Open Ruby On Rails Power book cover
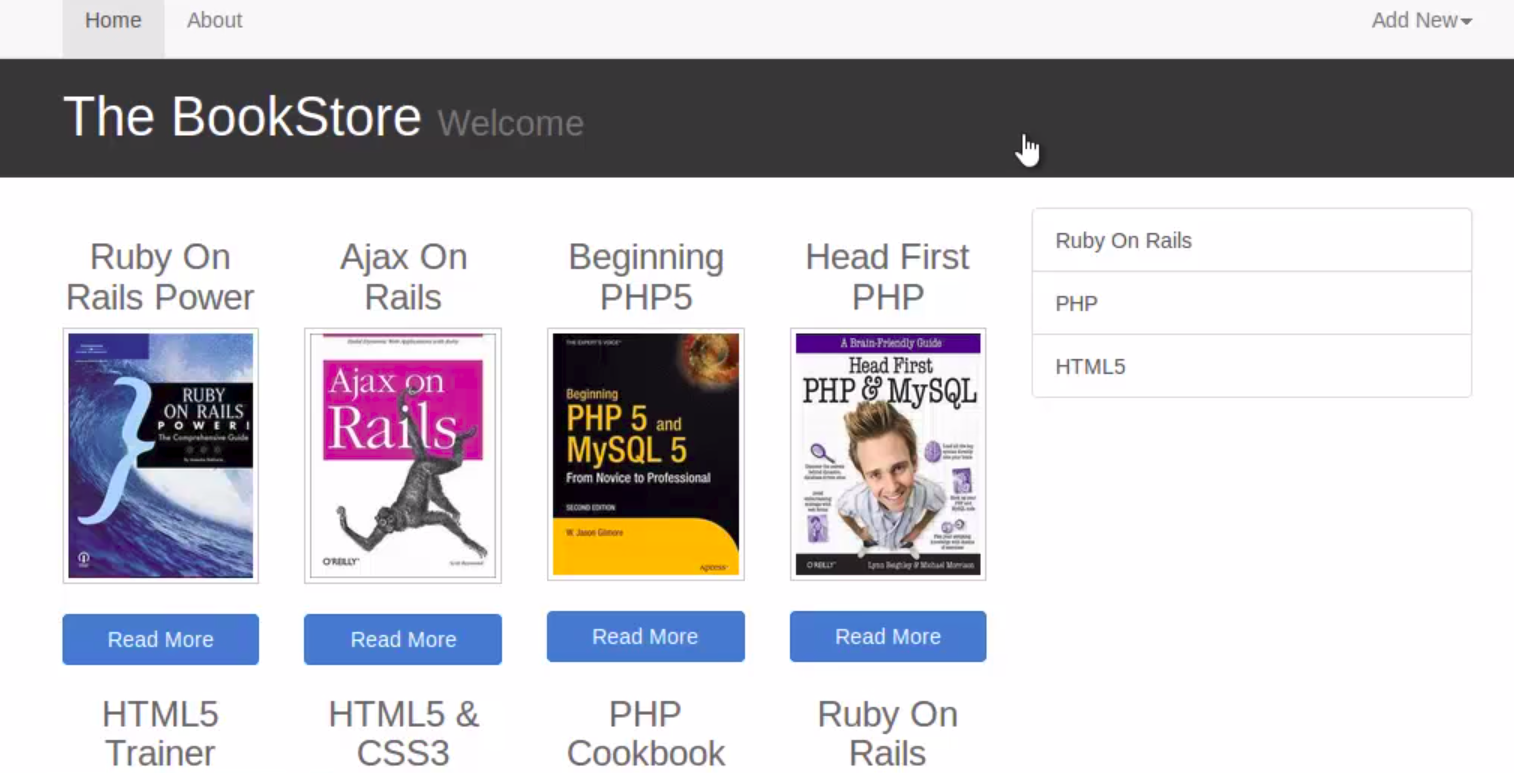Image resolution: width=1514 pixels, height=773 pixels. pos(161,456)
